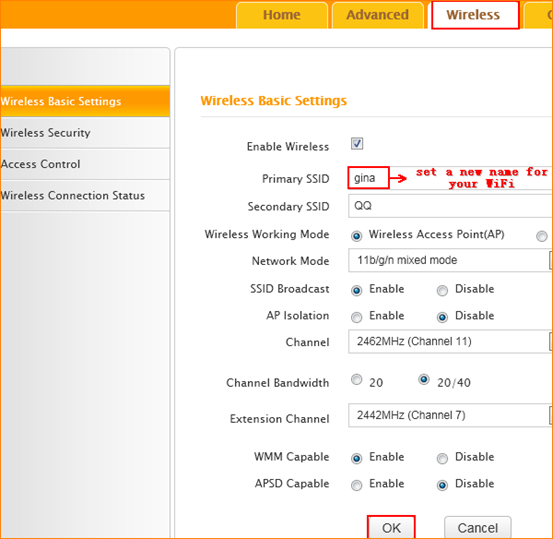Disable WMM Capable radio option

[442, 458]
